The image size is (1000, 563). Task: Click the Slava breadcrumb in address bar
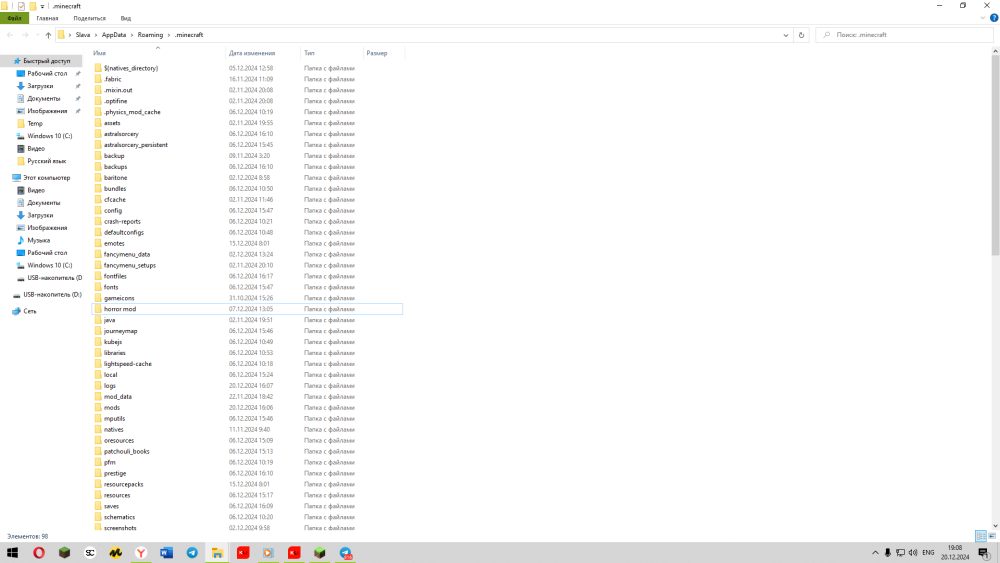coord(83,35)
